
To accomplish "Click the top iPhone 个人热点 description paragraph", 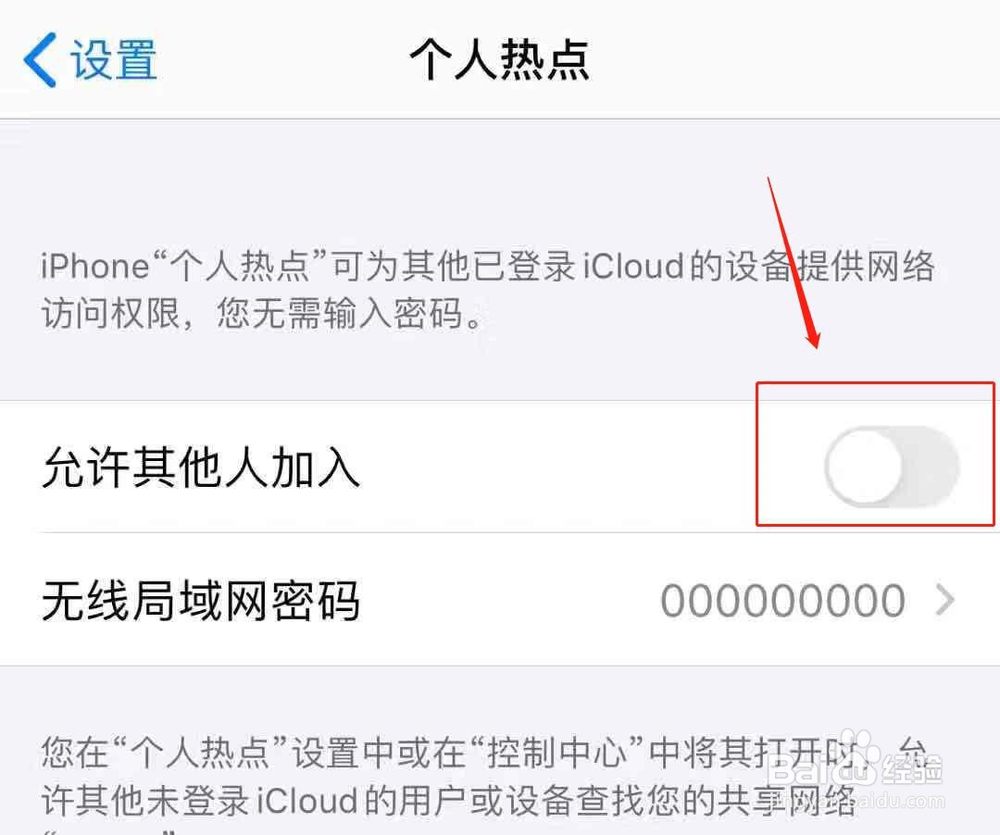I will pos(488,290).
